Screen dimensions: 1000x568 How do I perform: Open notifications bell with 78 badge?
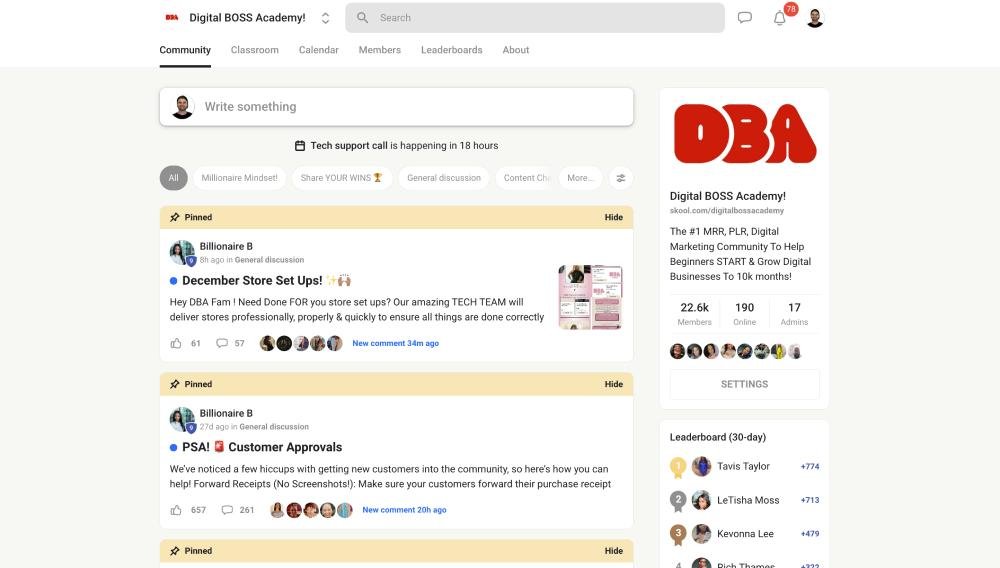point(779,18)
